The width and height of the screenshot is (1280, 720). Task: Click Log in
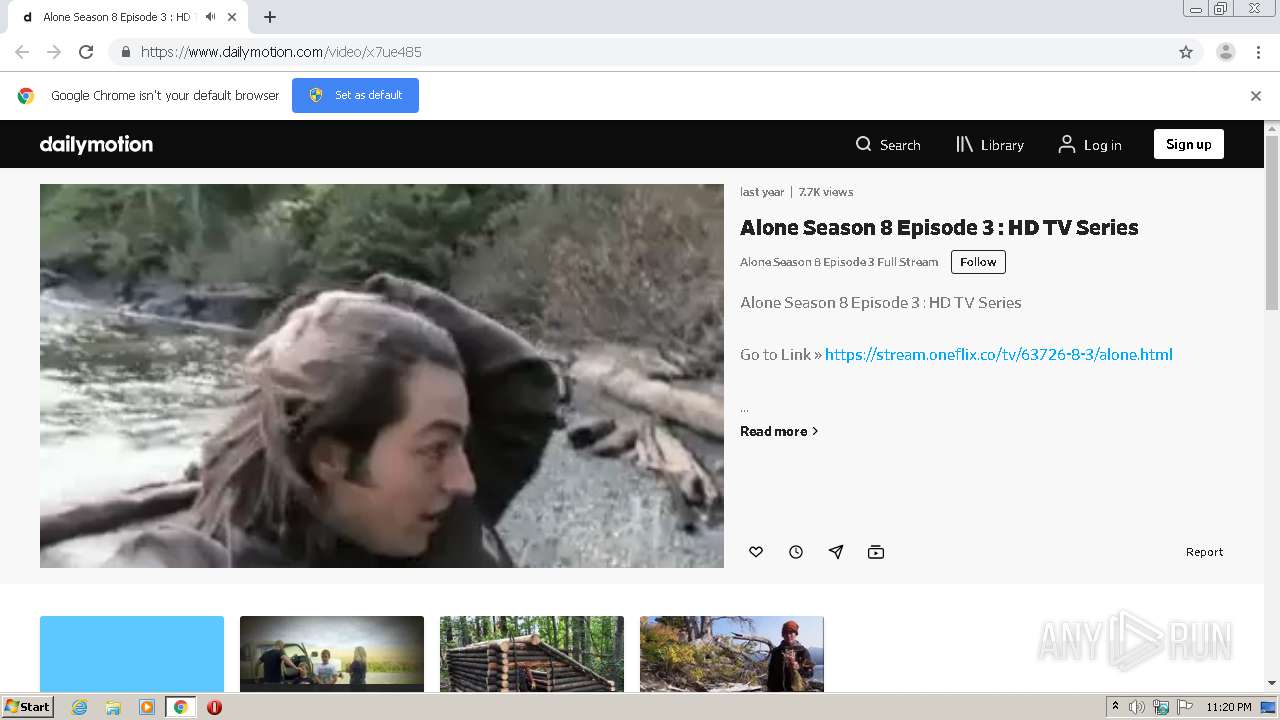pos(1090,144)
